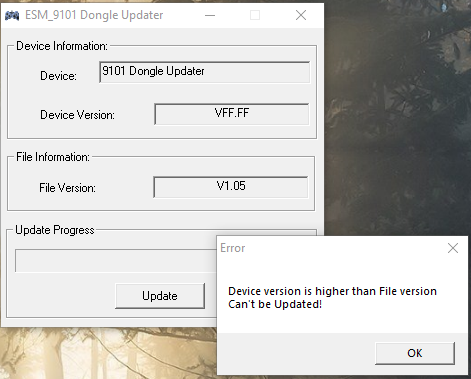Click the empty update progress bar

point(116,261)
